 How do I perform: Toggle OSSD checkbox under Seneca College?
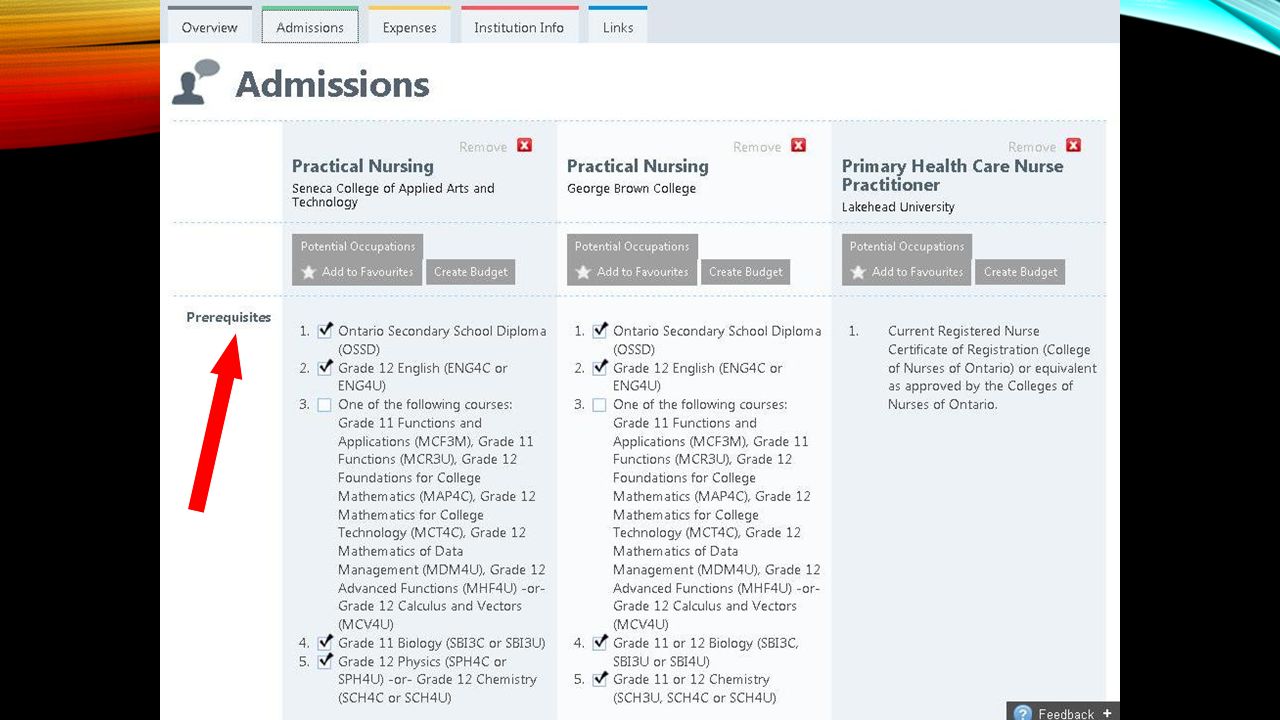pos(324,331)
